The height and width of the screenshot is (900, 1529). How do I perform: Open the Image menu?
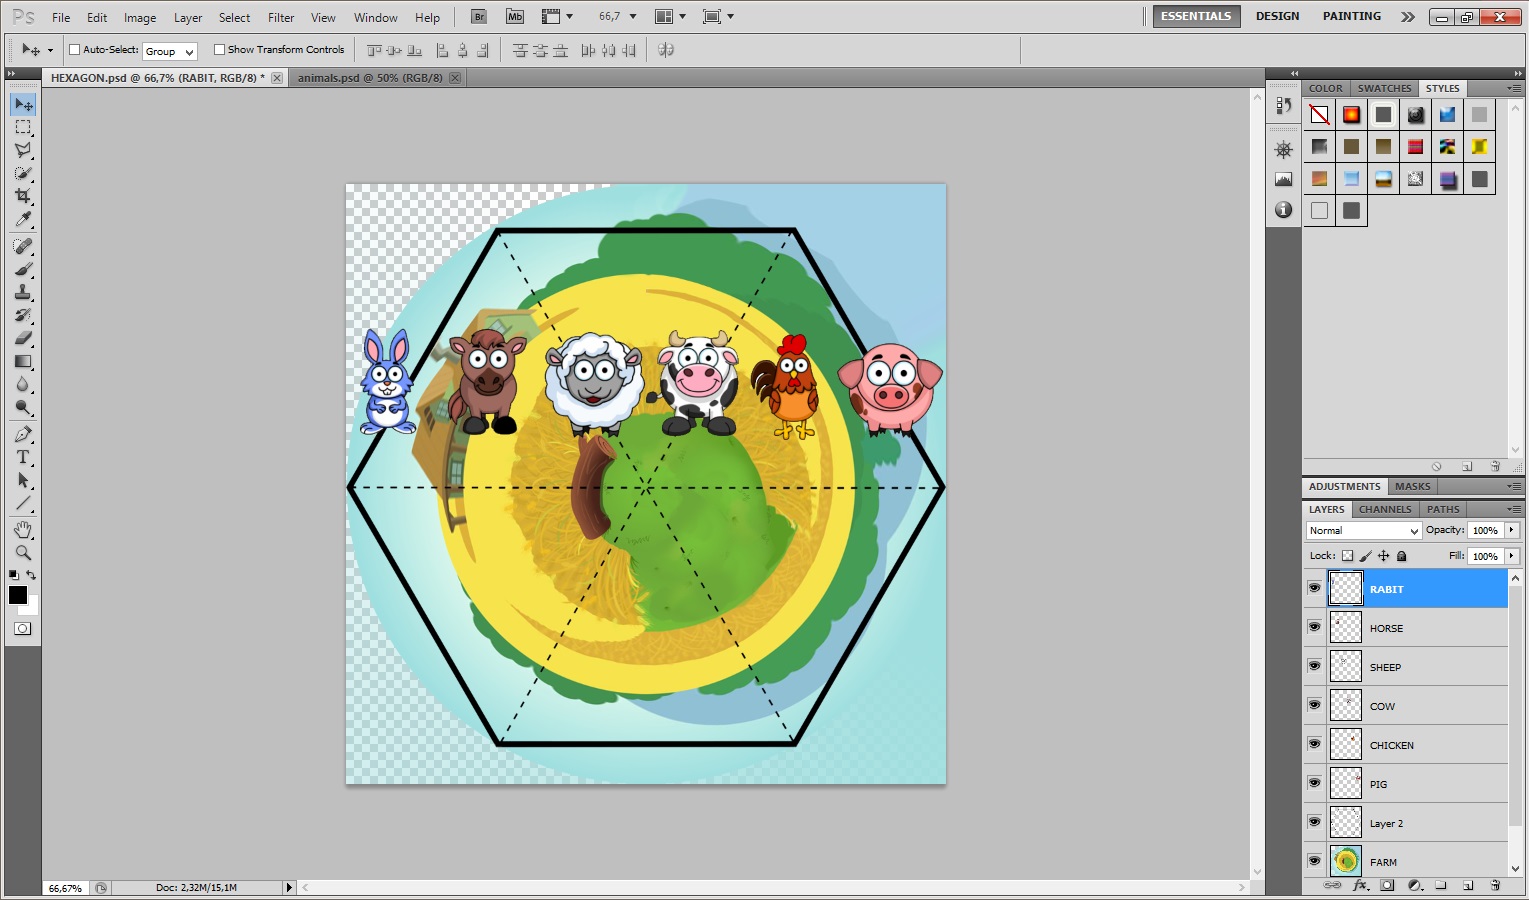[x=140, y=18]
